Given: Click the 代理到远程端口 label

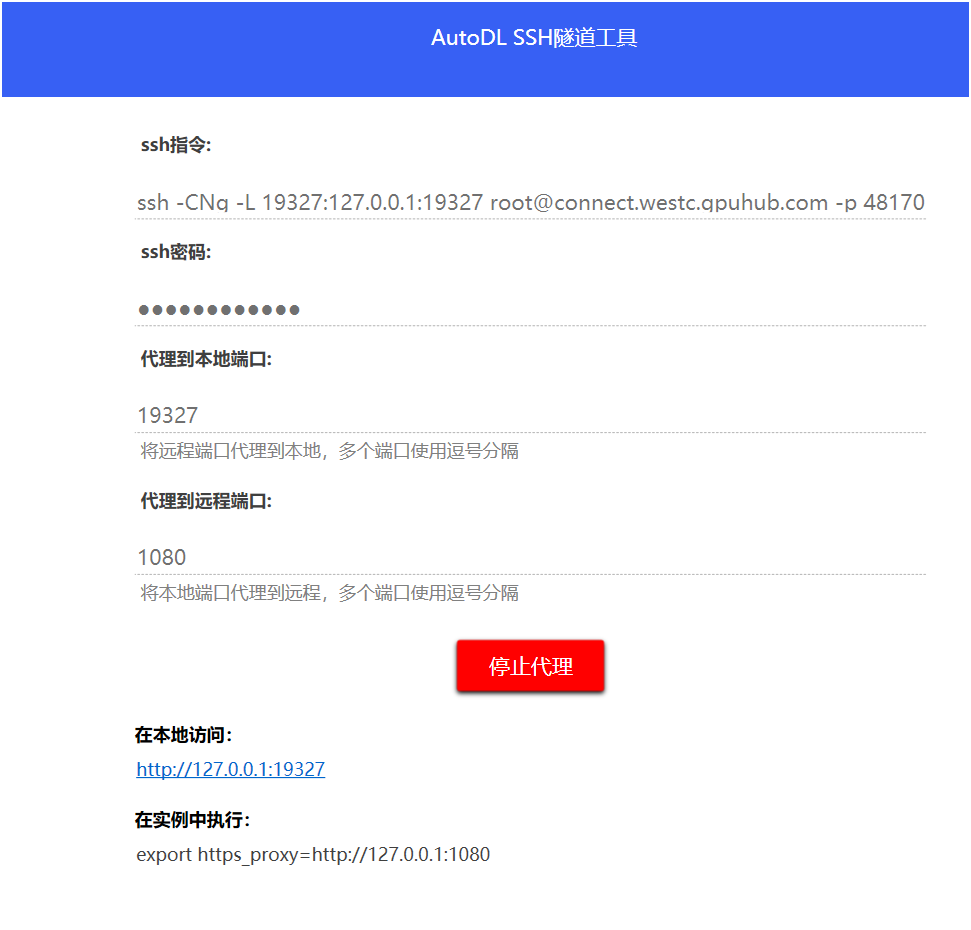Looking at the screenshot, I should coord(206,501).
